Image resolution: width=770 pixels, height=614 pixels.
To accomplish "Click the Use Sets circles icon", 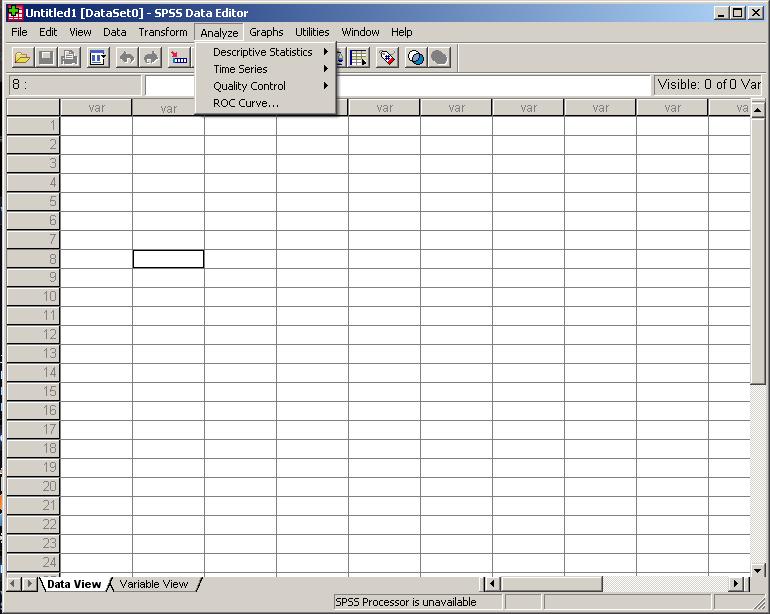I will 415,58.
